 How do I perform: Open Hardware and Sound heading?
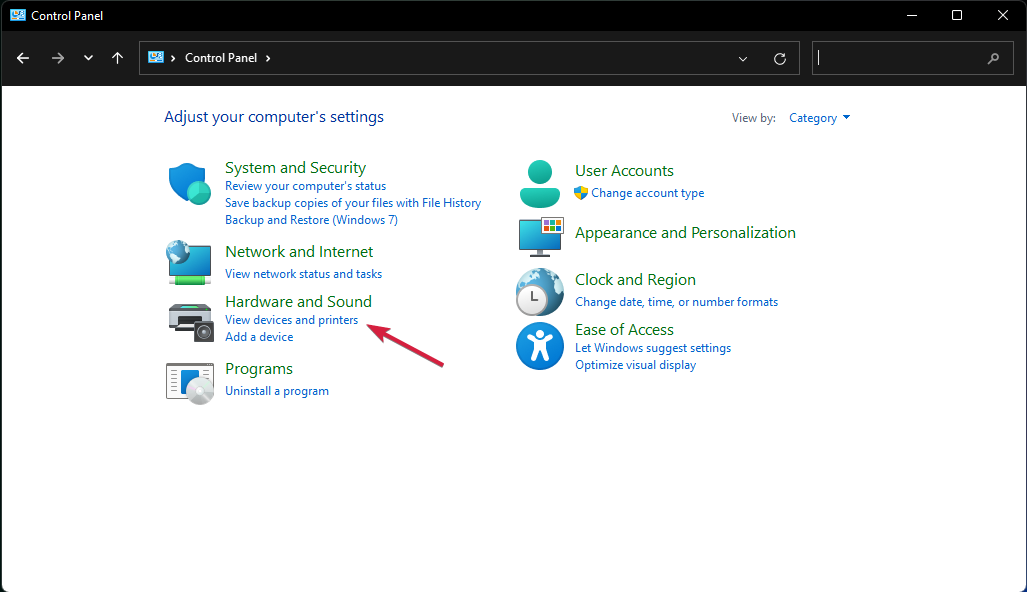(x=298, y=301)
